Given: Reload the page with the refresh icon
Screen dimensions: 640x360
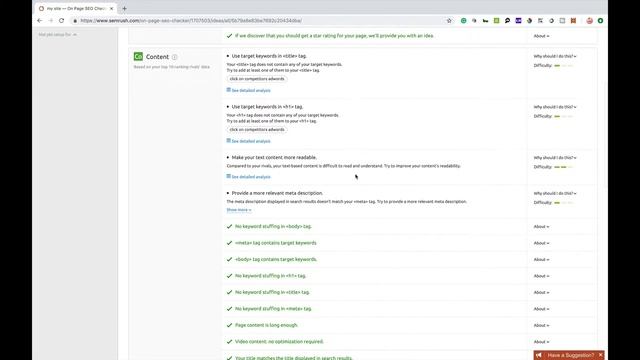Looking at the screenshot, I should pos(61,20).
